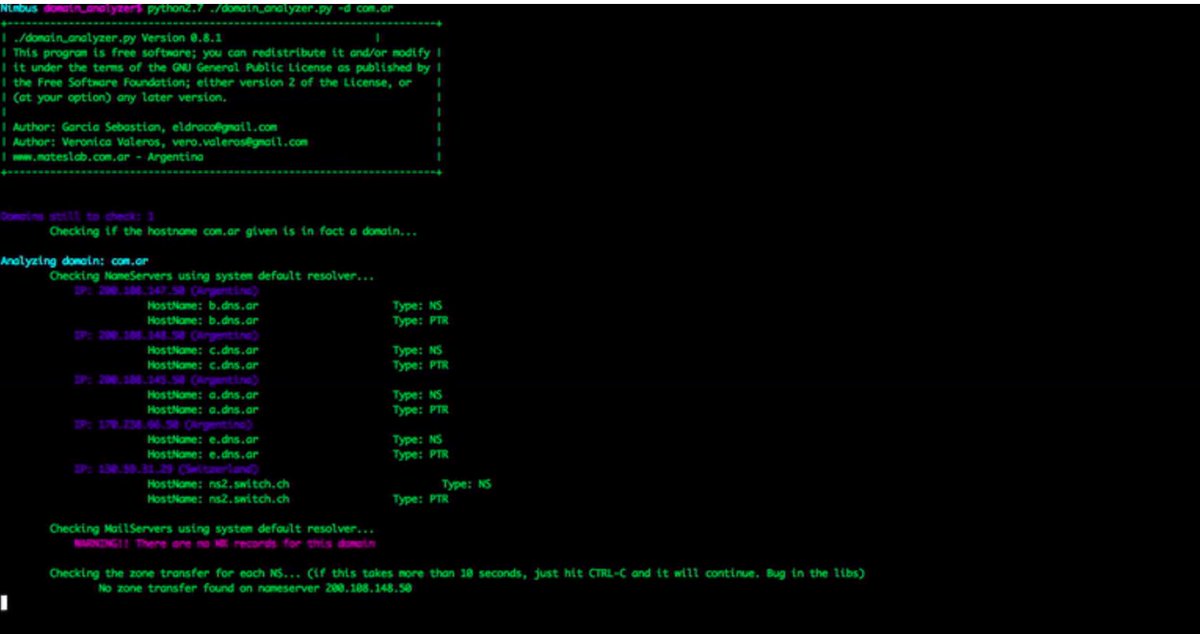Click the purple IP line above c.dns.ar
Image resolution: width=1200 pixels, height=634 pixels.
click(x=166, y=335)
